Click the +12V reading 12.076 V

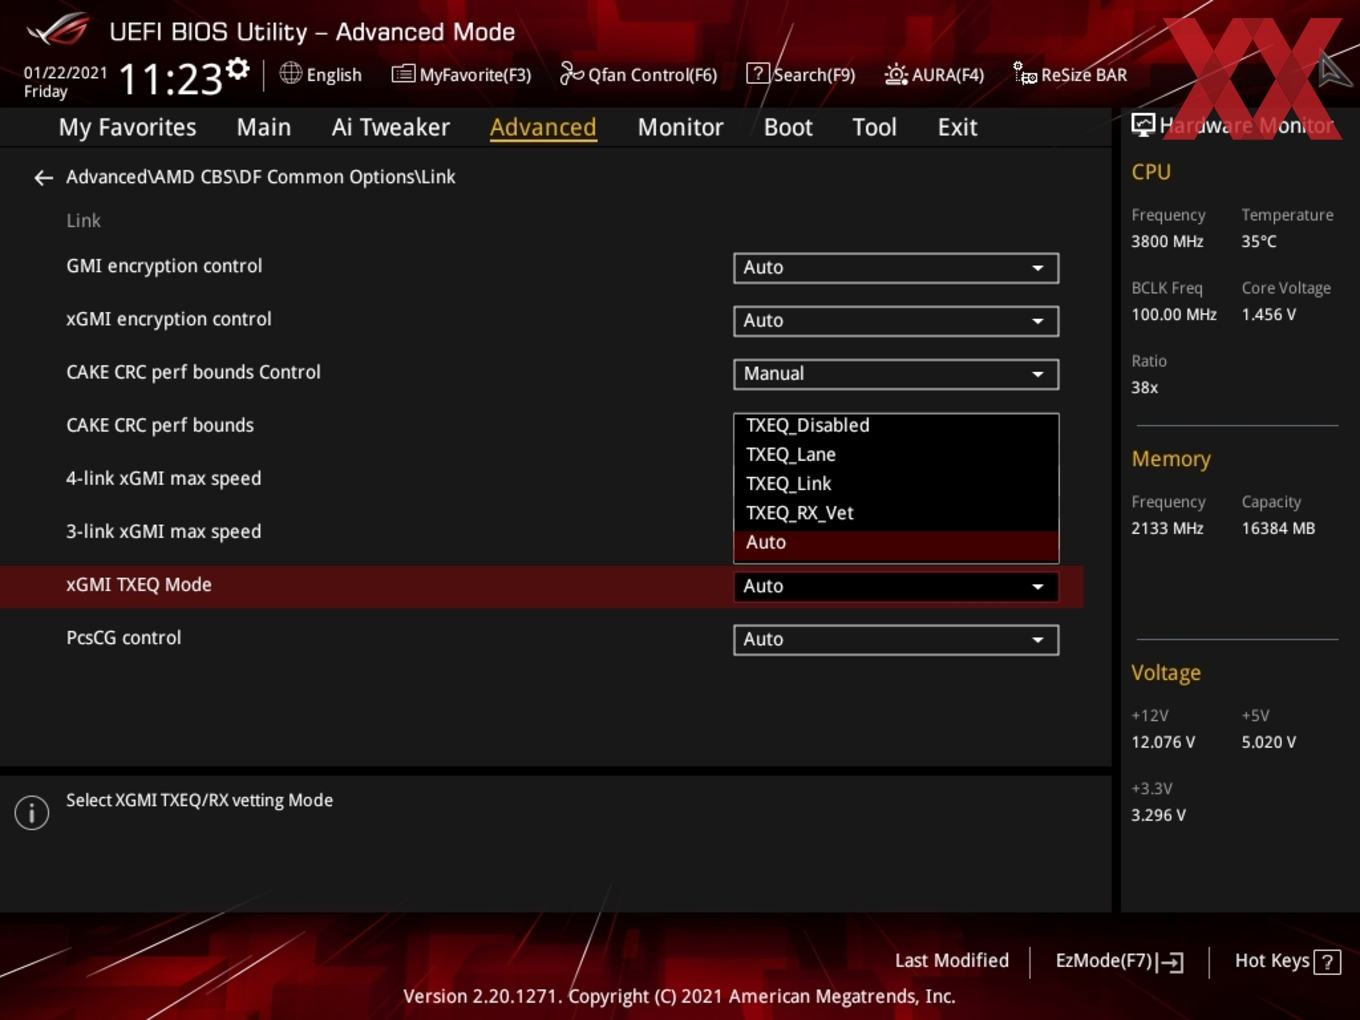(1163, 742)
